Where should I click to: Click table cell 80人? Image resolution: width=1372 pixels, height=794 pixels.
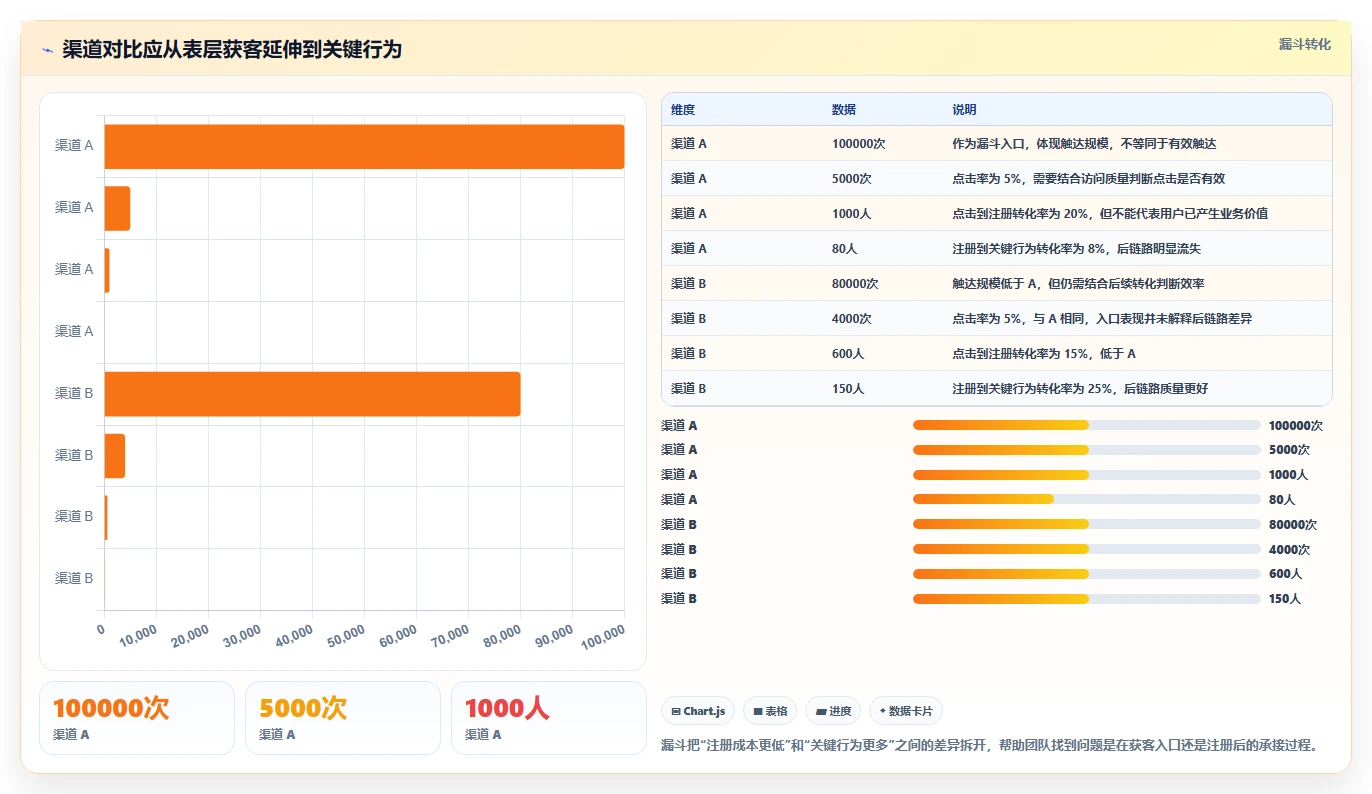844,249
